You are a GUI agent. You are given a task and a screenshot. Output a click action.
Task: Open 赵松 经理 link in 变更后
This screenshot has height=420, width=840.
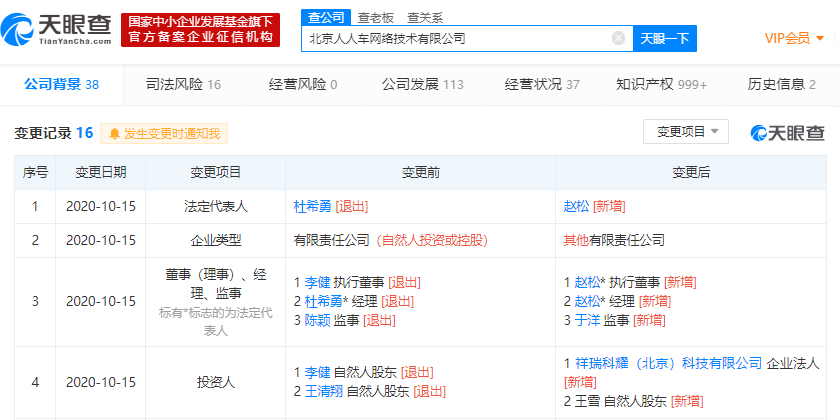tap(588, 301)
